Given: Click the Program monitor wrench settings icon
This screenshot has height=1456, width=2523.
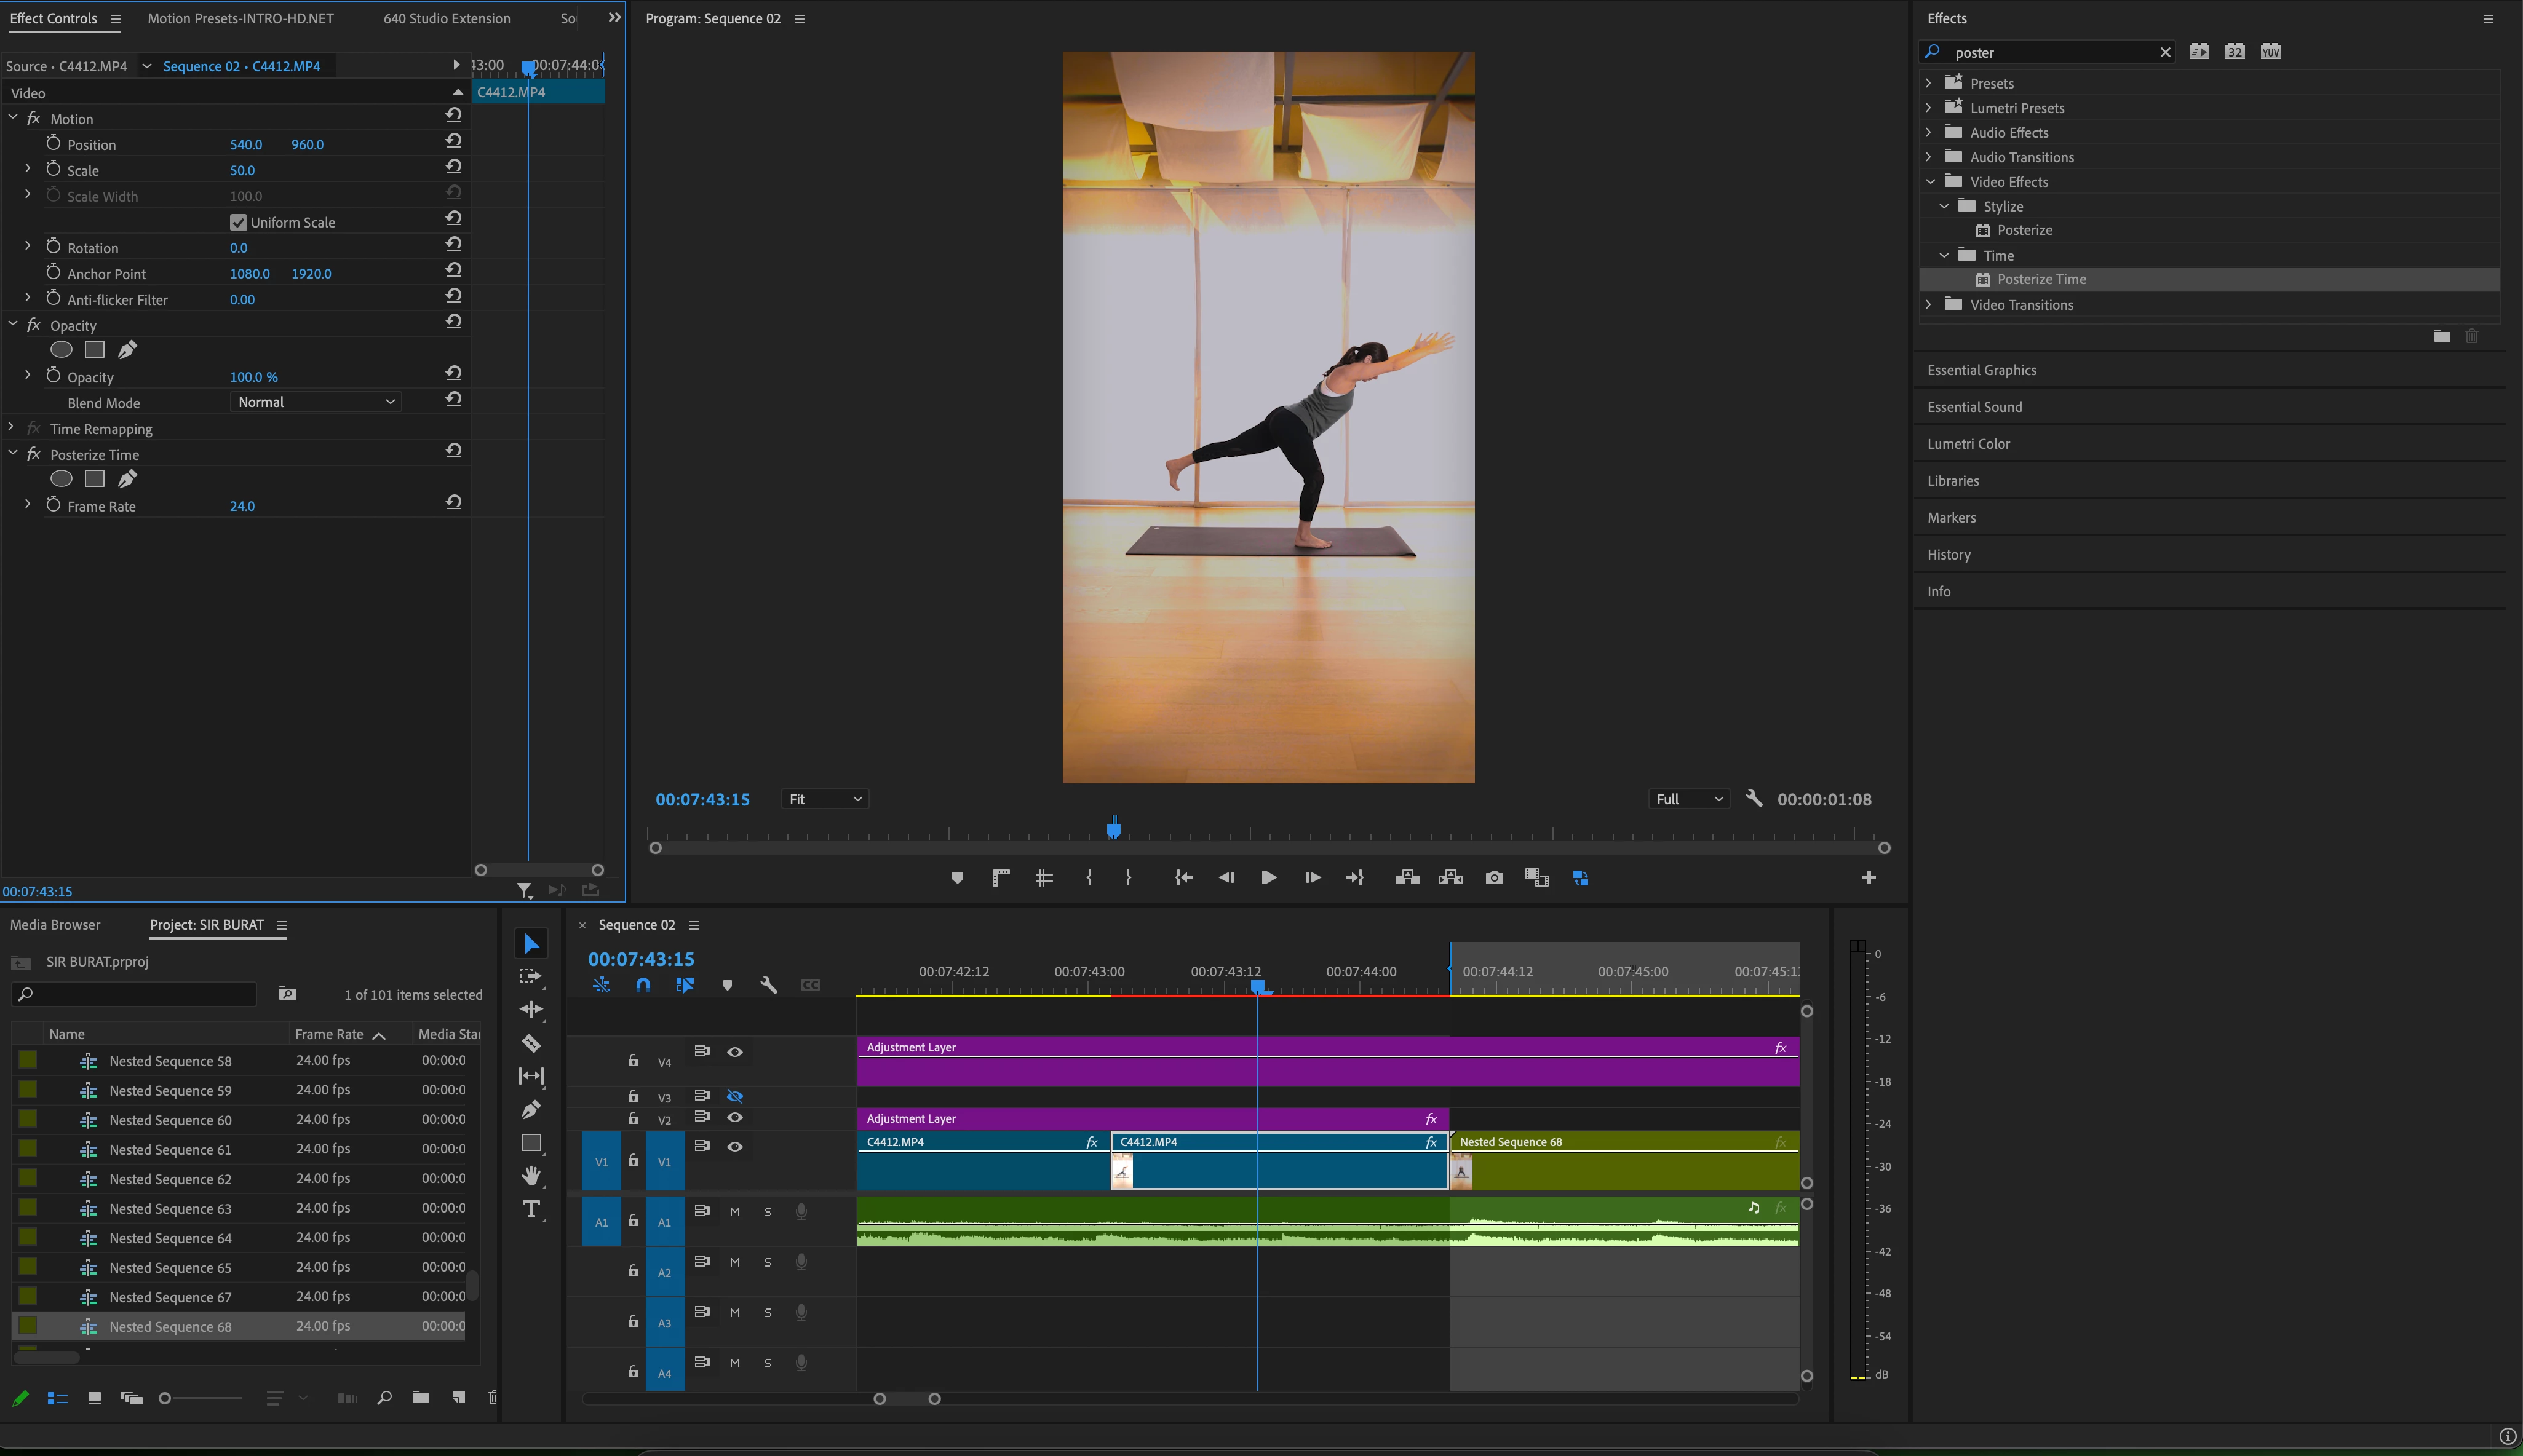Looking at the screenshot, I should pos(1754,798).
